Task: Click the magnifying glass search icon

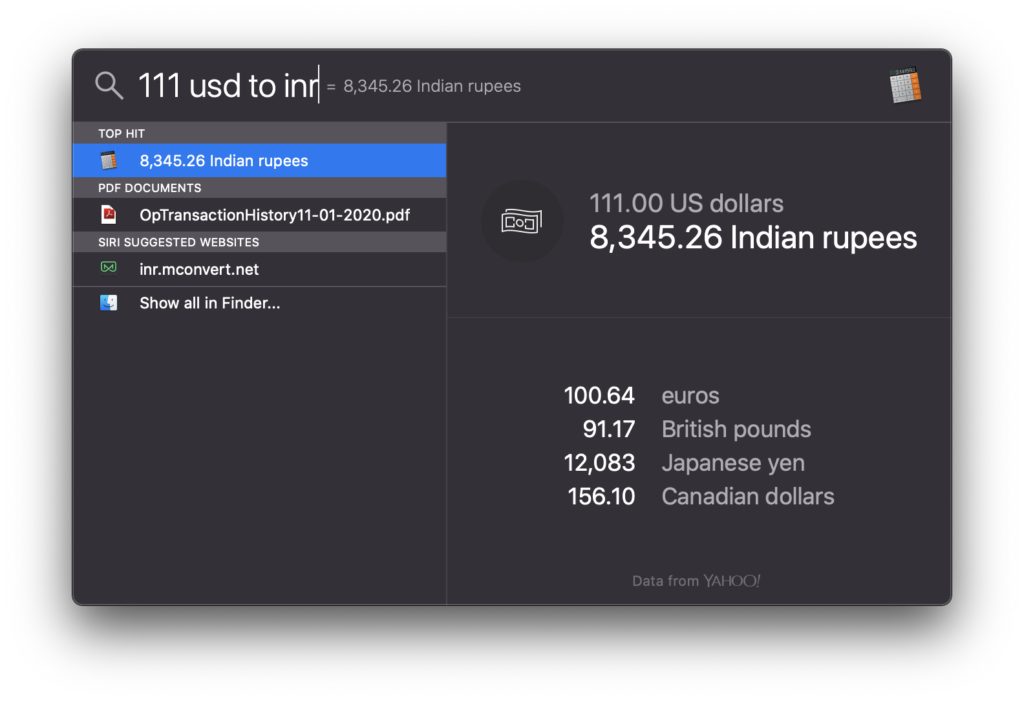Action: (x=109, y=85)
